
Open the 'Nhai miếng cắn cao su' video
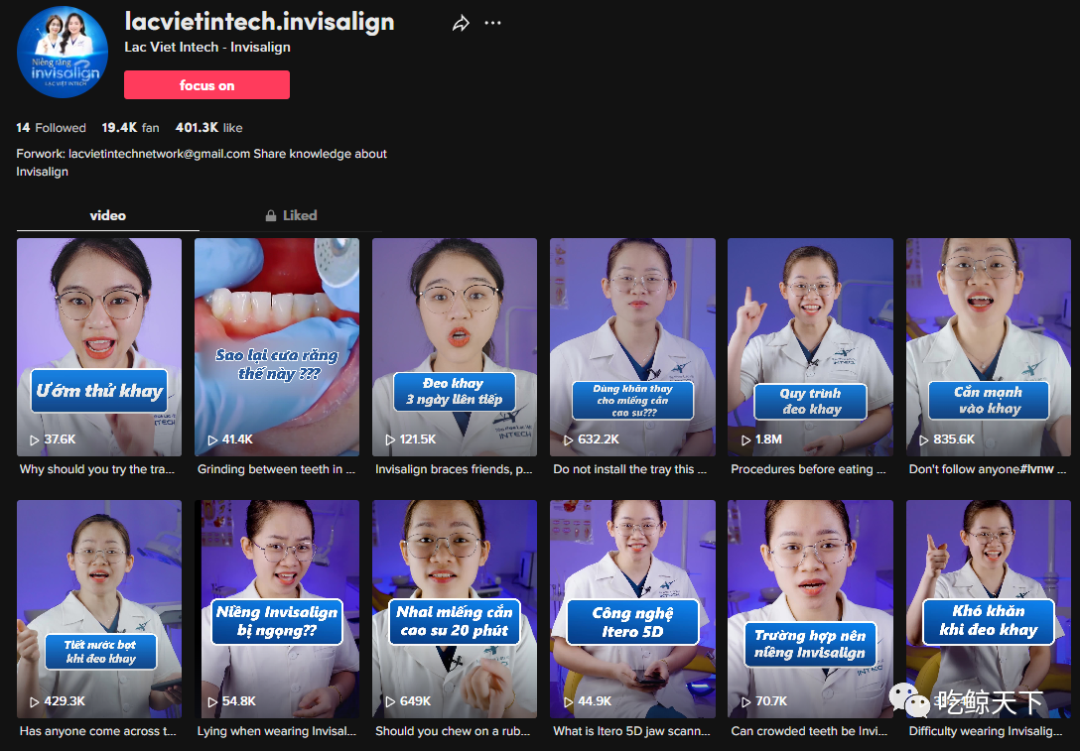(x=455, y=609)
